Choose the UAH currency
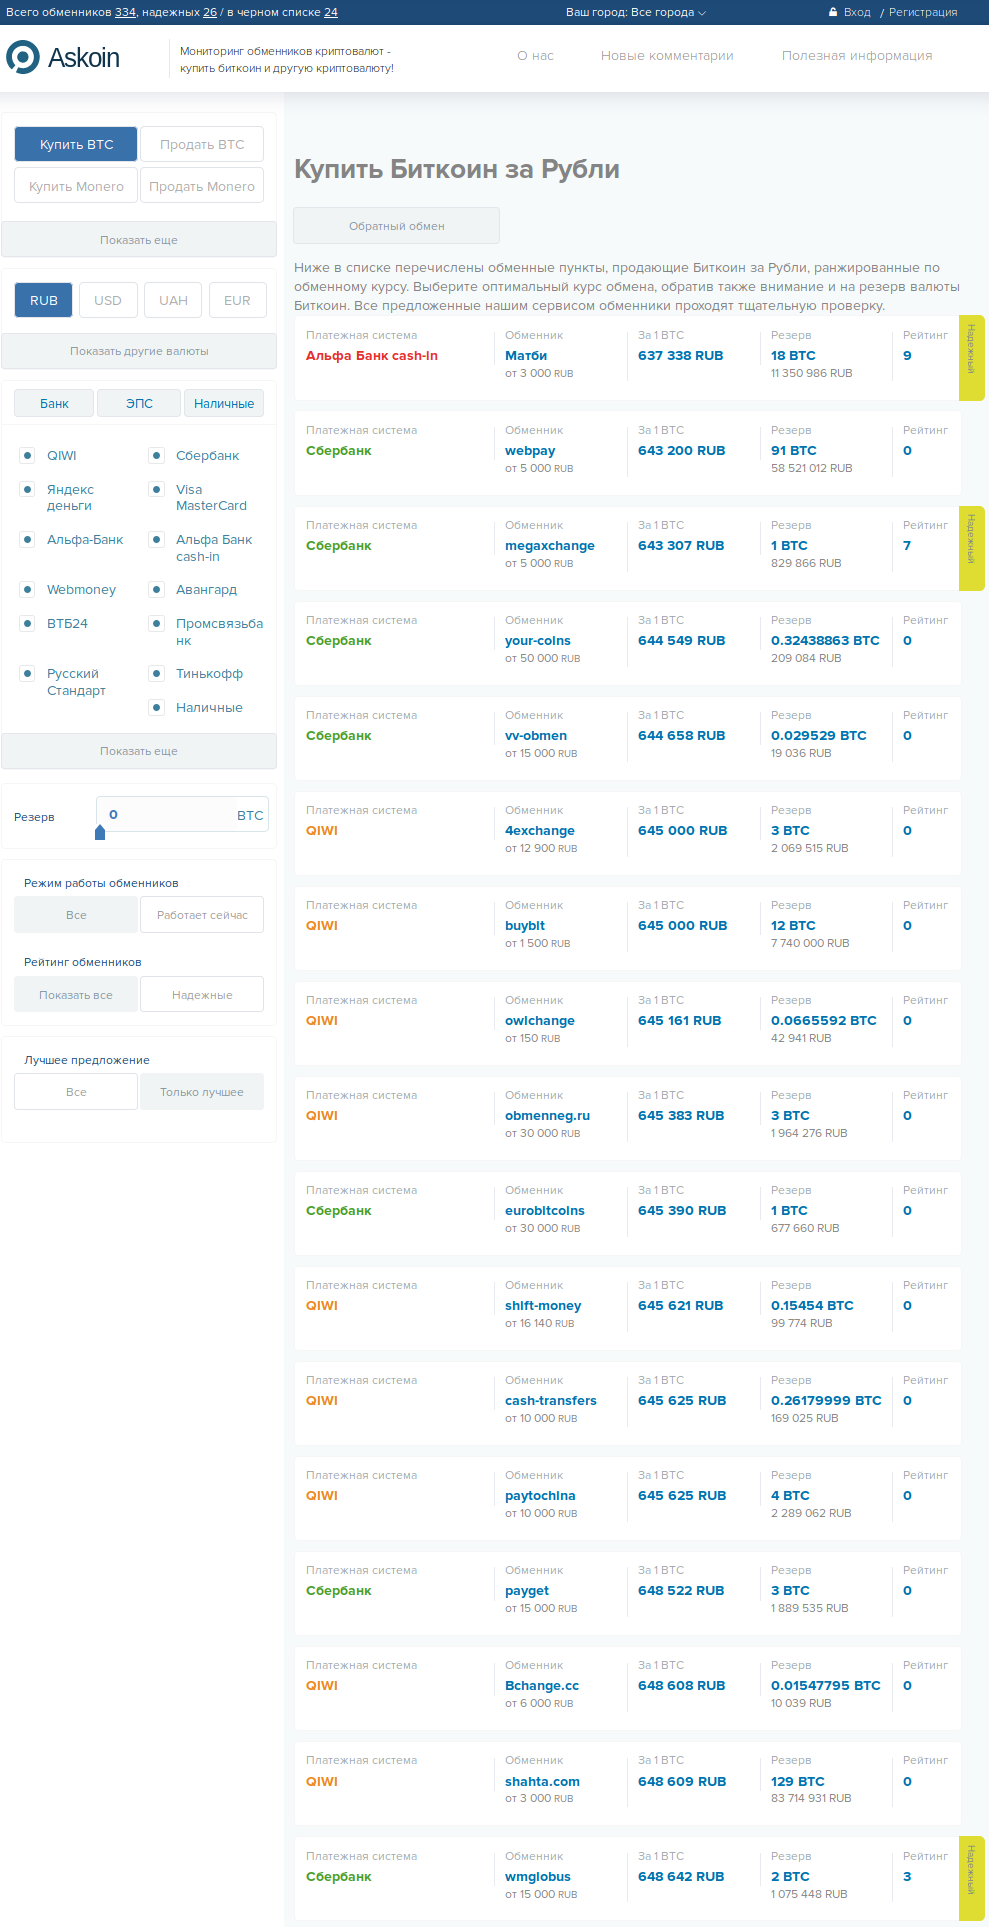The height and width of the screenshot is (1927, 989). (x=173, y=300)
